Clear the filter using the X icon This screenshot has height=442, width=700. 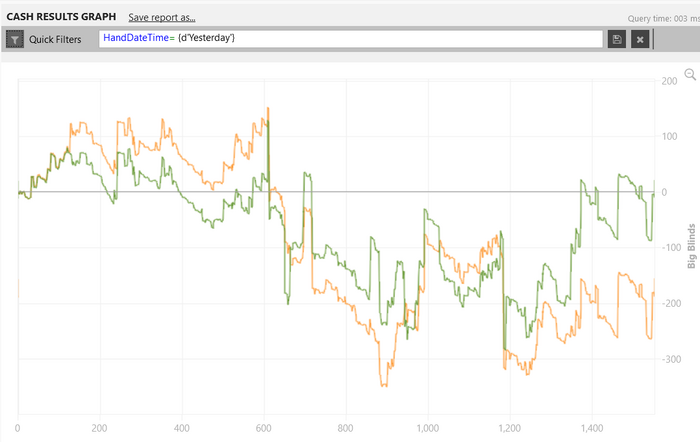(640, 39)
